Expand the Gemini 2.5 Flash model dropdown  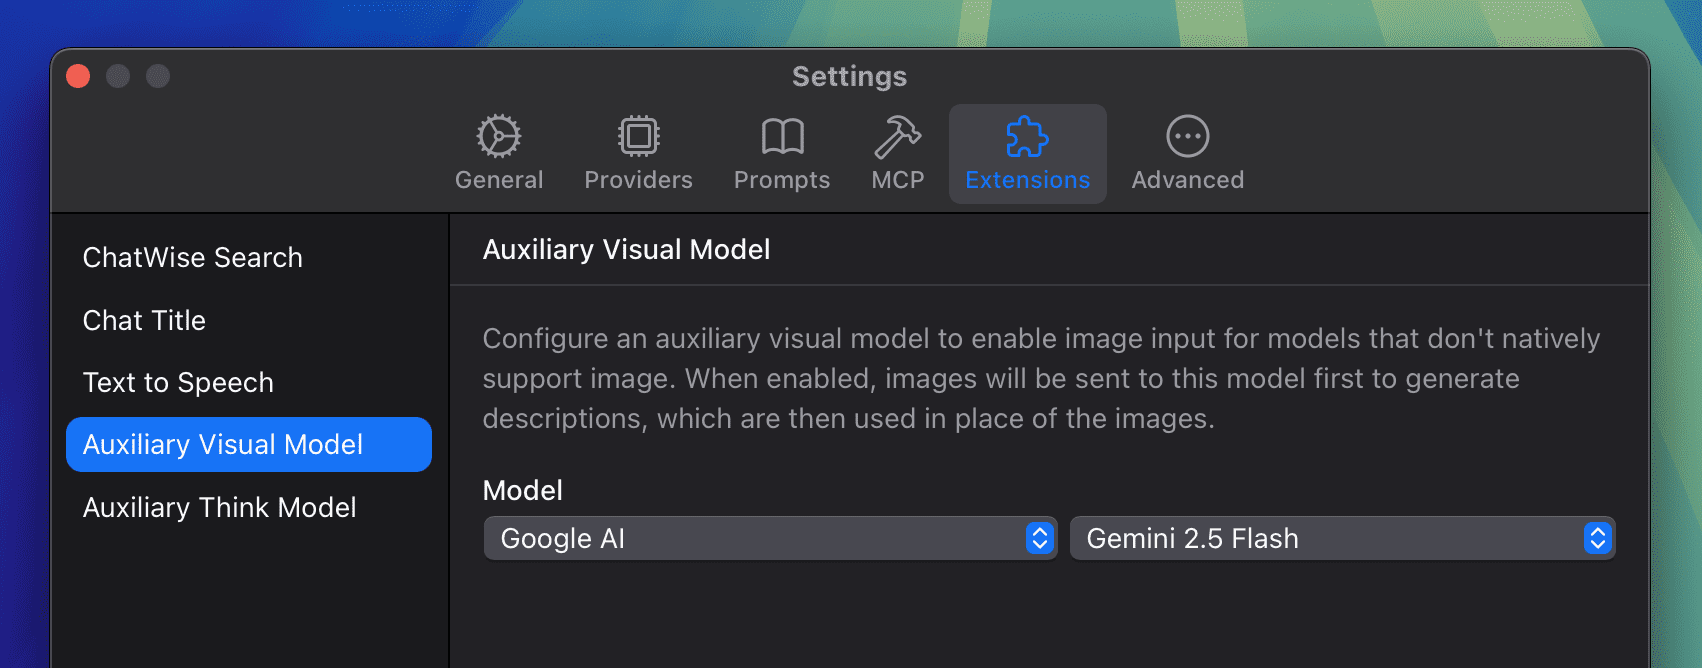[x=1342, y=538]
